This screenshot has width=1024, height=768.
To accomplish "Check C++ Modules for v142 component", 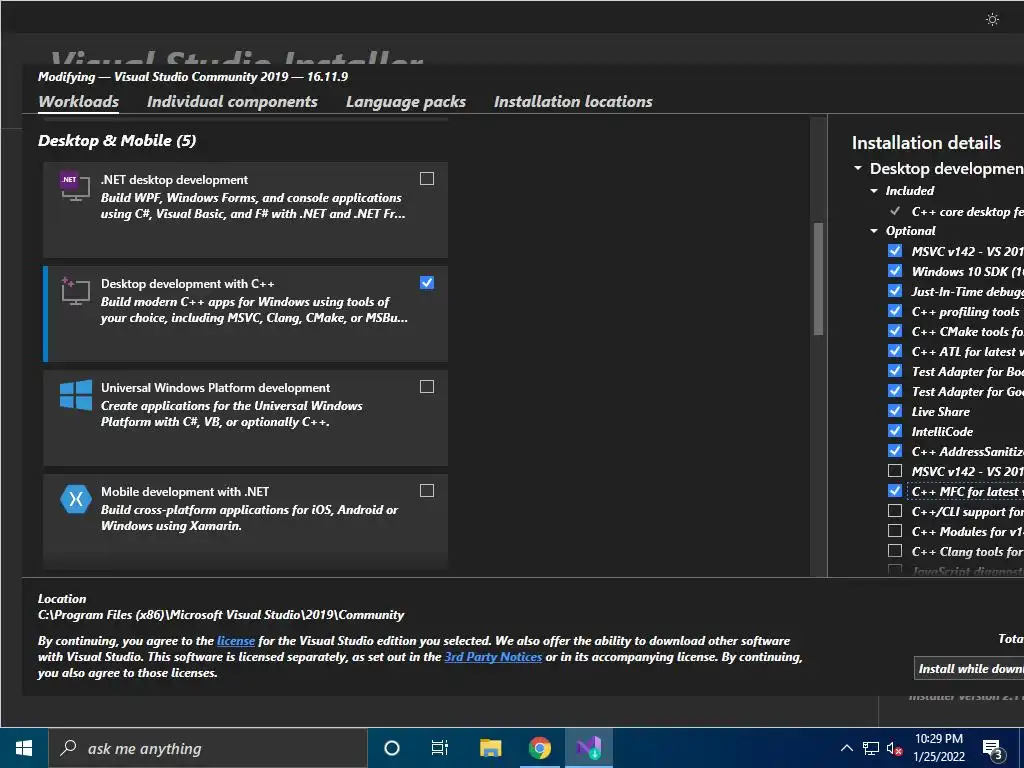I will [895, 531].
